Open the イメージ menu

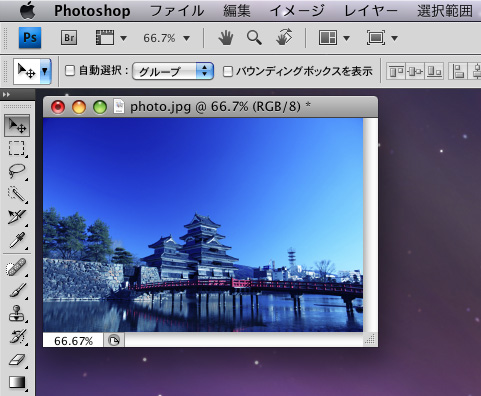(297, 11)
